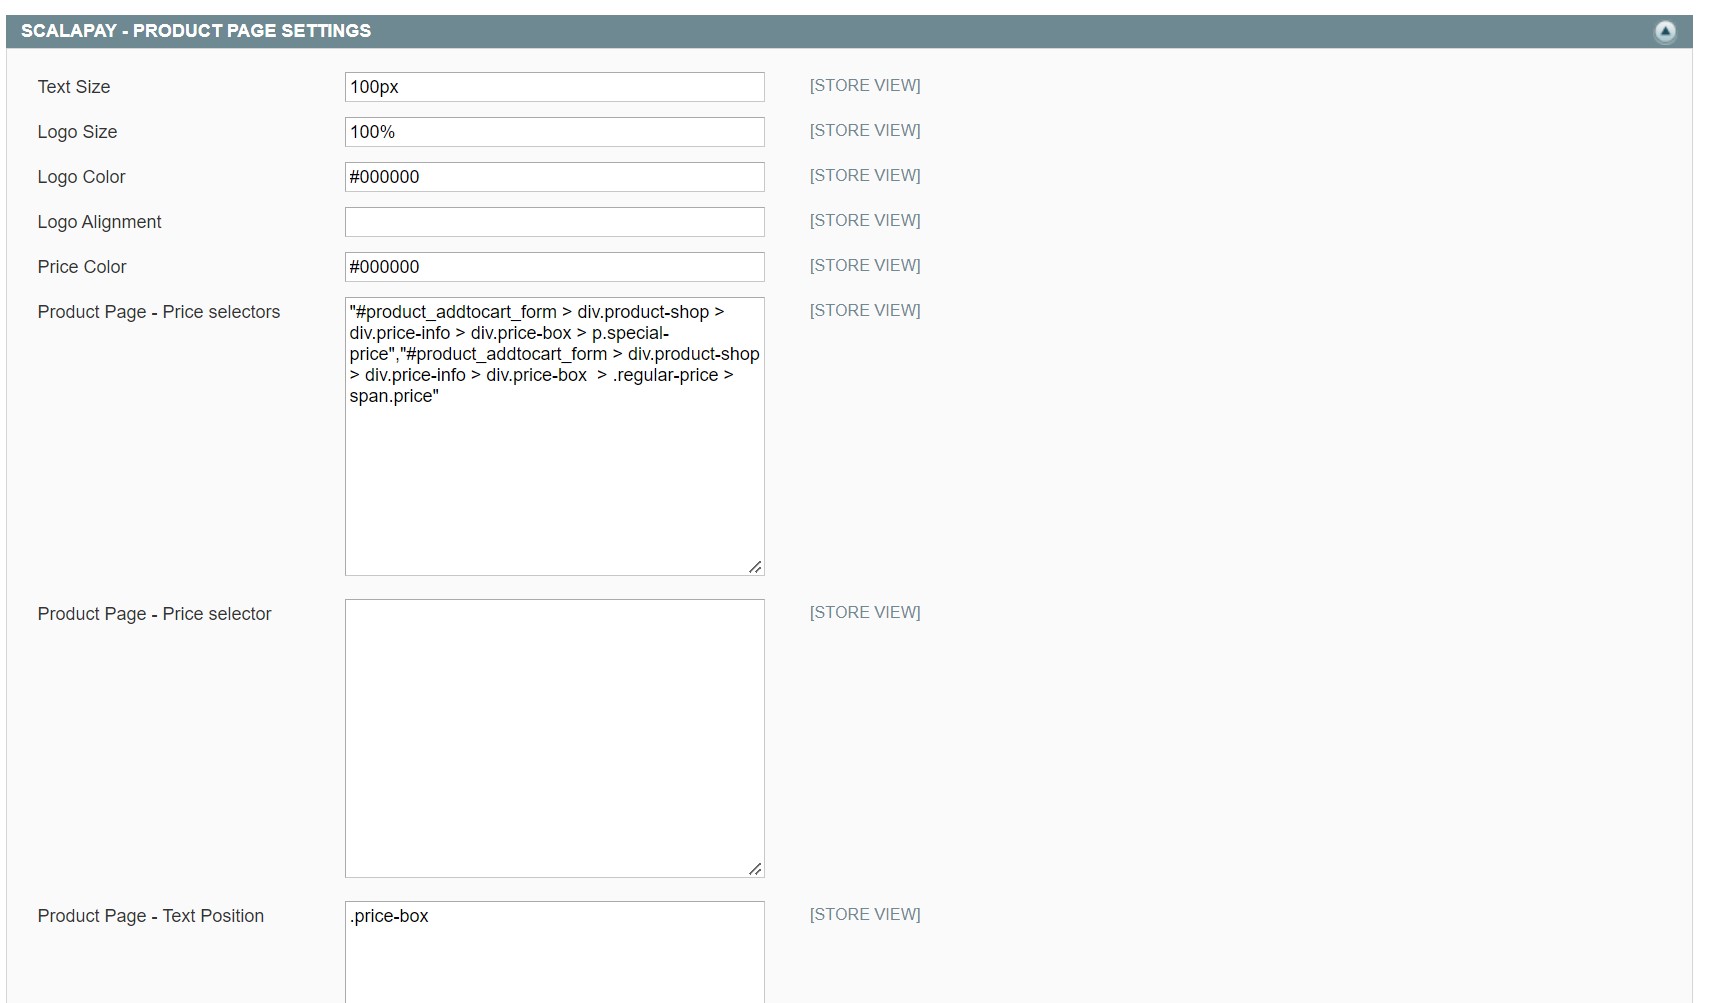The image size is (1726, 1003).
Task: Click the Product Page - Price selectors label
Action: [159, 312]
